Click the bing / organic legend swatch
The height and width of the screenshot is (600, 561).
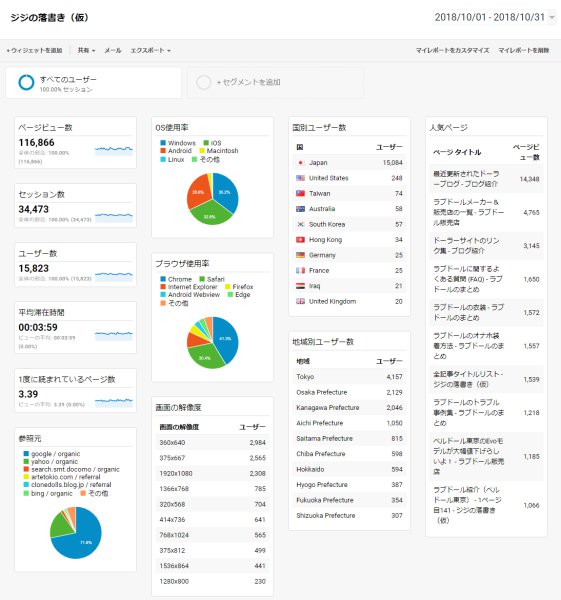26,493
